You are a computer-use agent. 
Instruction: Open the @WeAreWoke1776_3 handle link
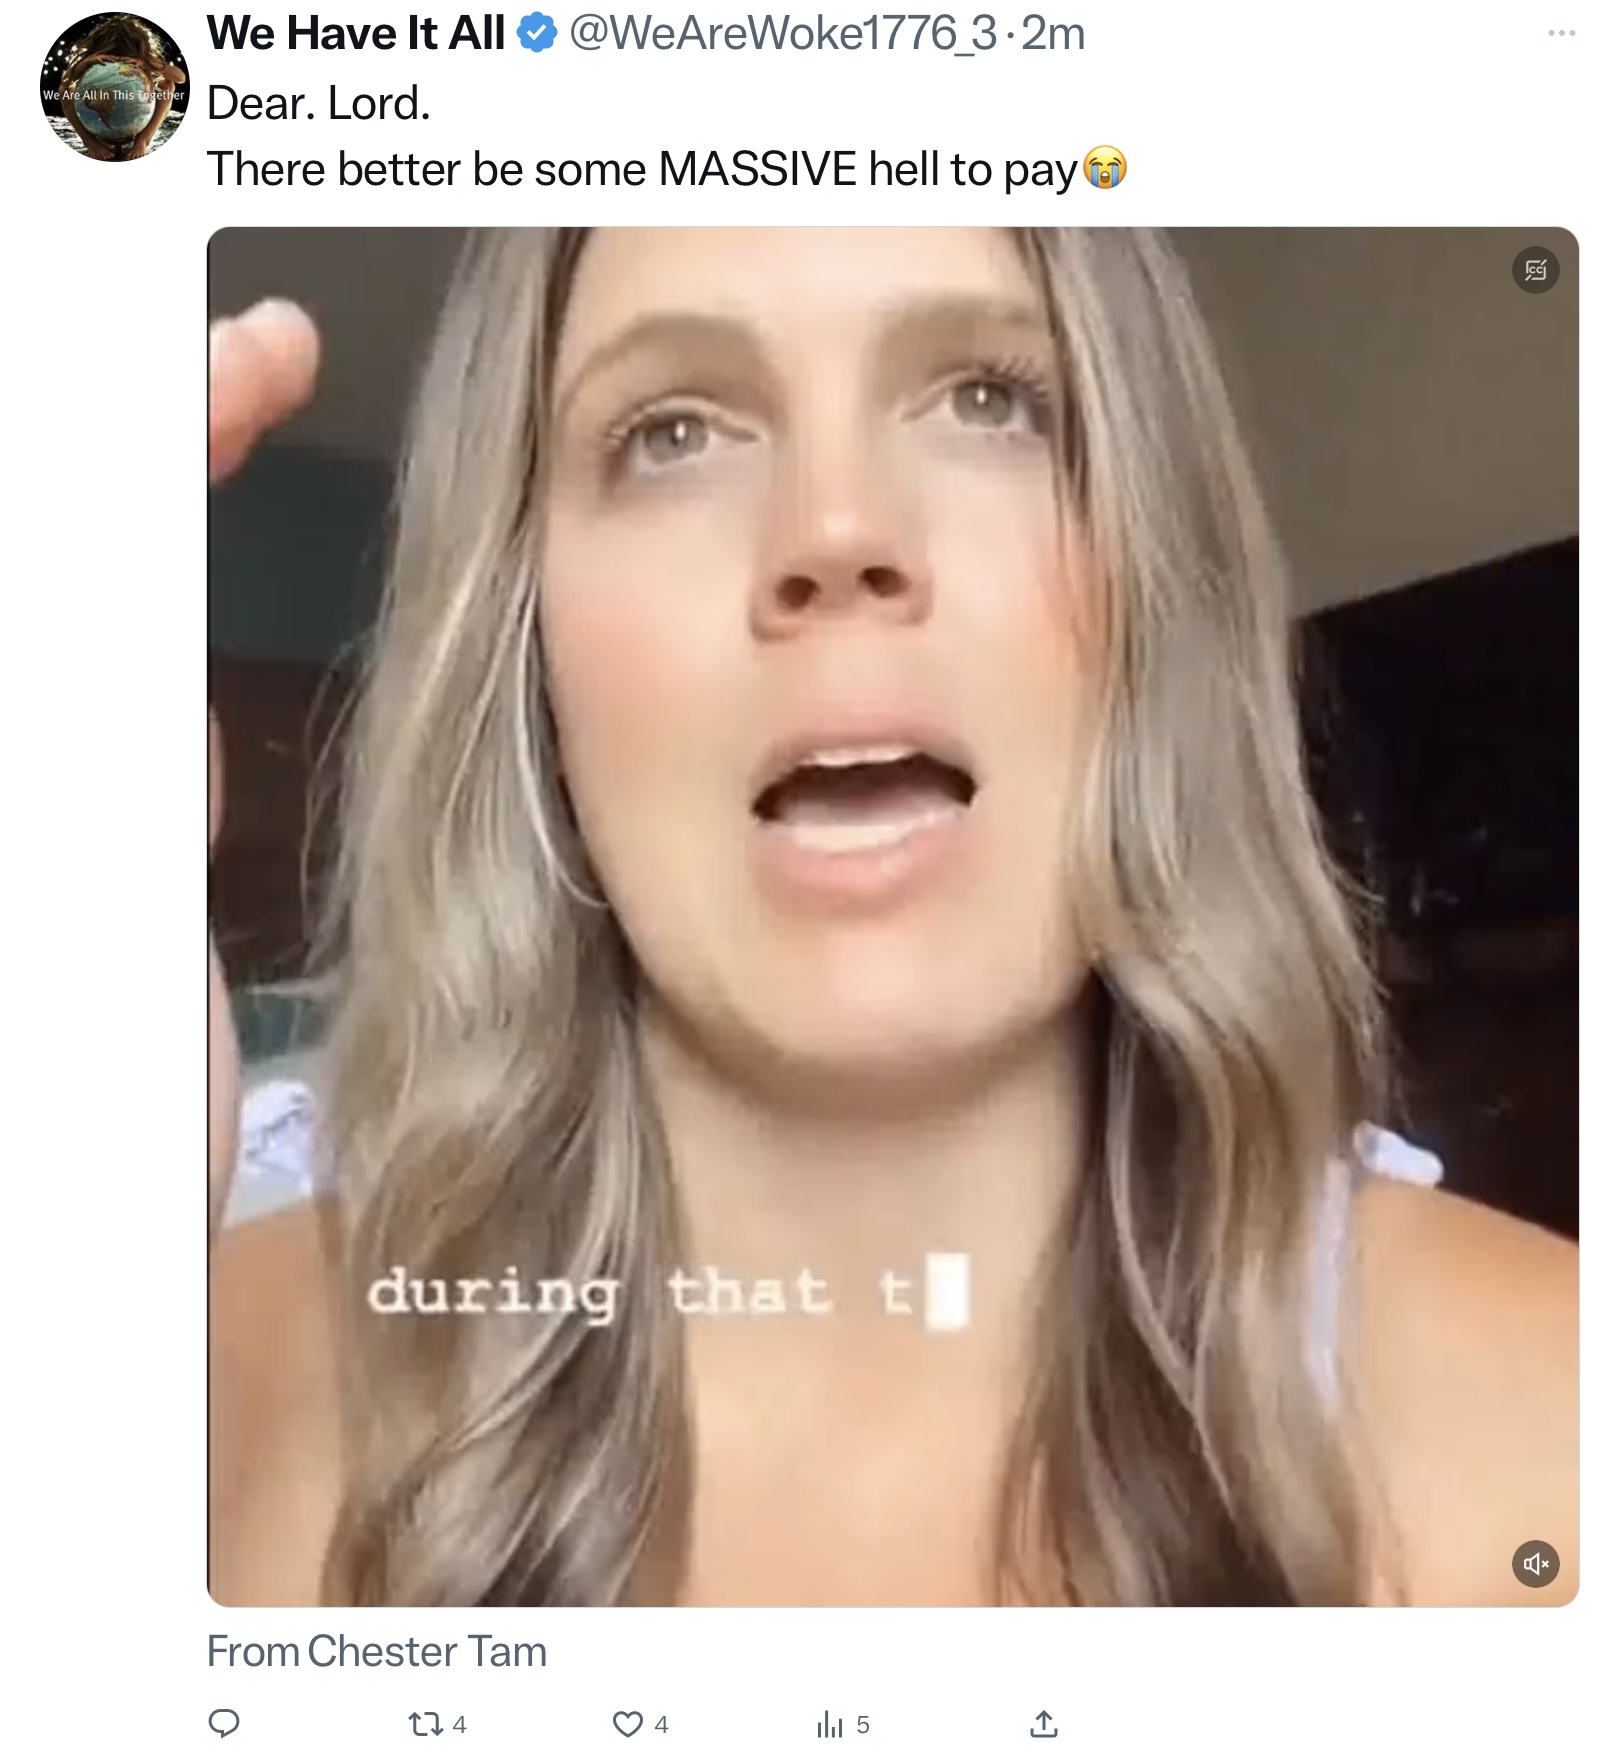[783, 33]
